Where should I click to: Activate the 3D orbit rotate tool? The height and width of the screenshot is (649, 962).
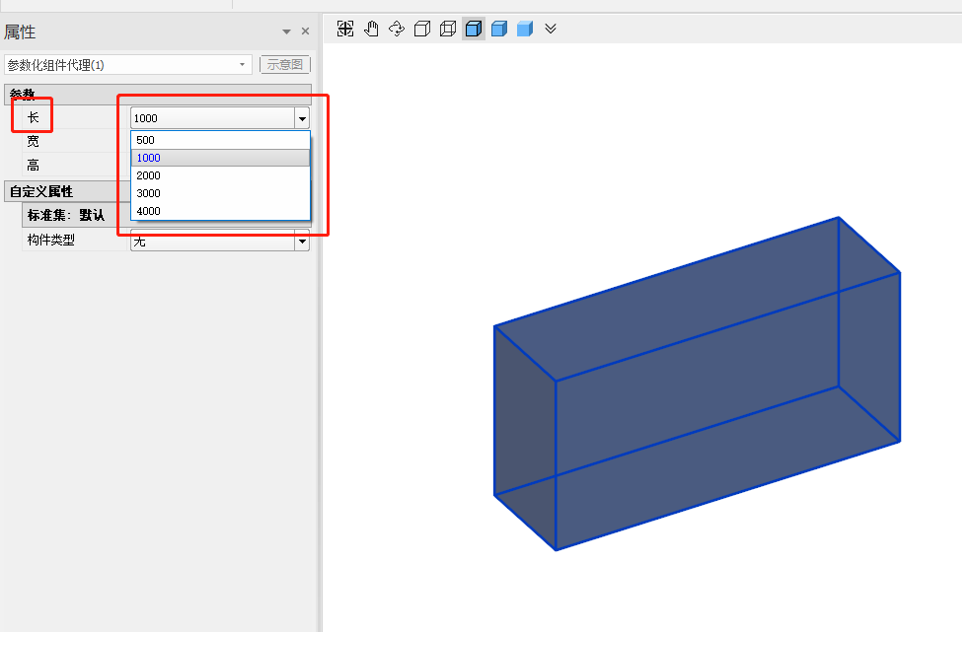[397, 29]
